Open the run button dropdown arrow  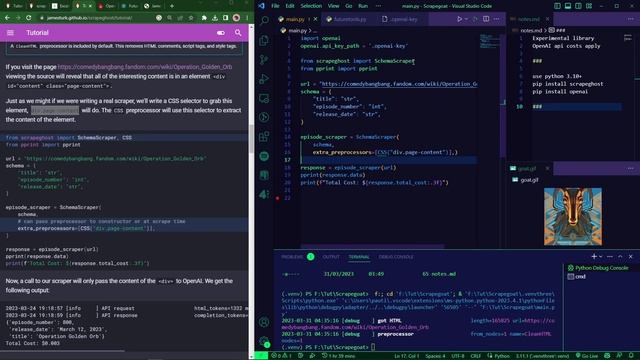[x=466, y=19]
